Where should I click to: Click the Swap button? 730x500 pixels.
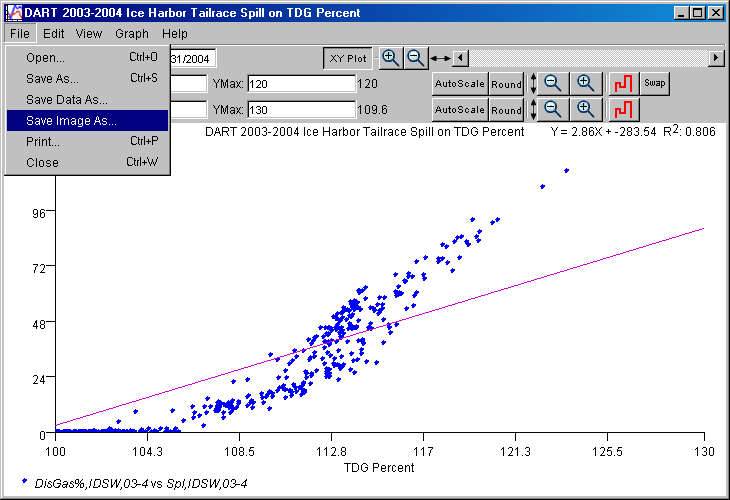[x=655, y=83]
